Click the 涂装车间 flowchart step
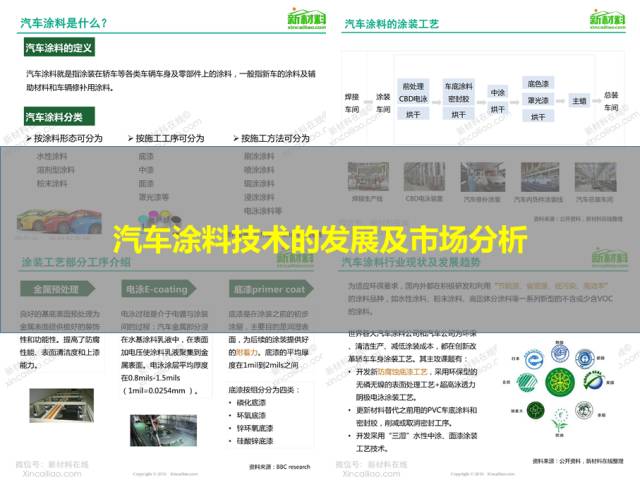Viewport: 640px width, 480px height. pos(383,103)
